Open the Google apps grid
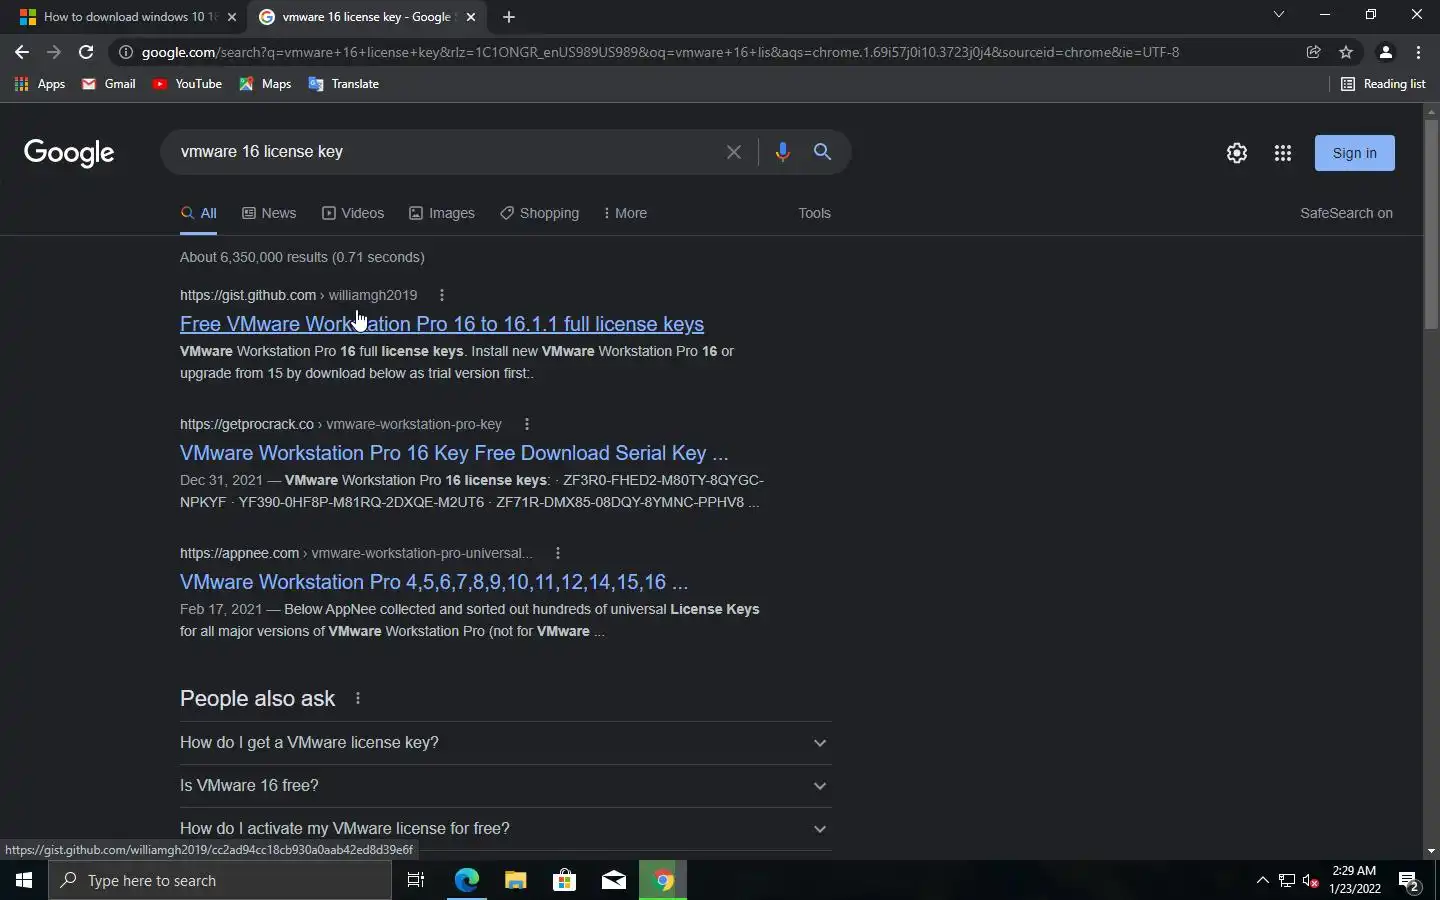Screen dimensions: 1440x900 tap(1283, 153)
